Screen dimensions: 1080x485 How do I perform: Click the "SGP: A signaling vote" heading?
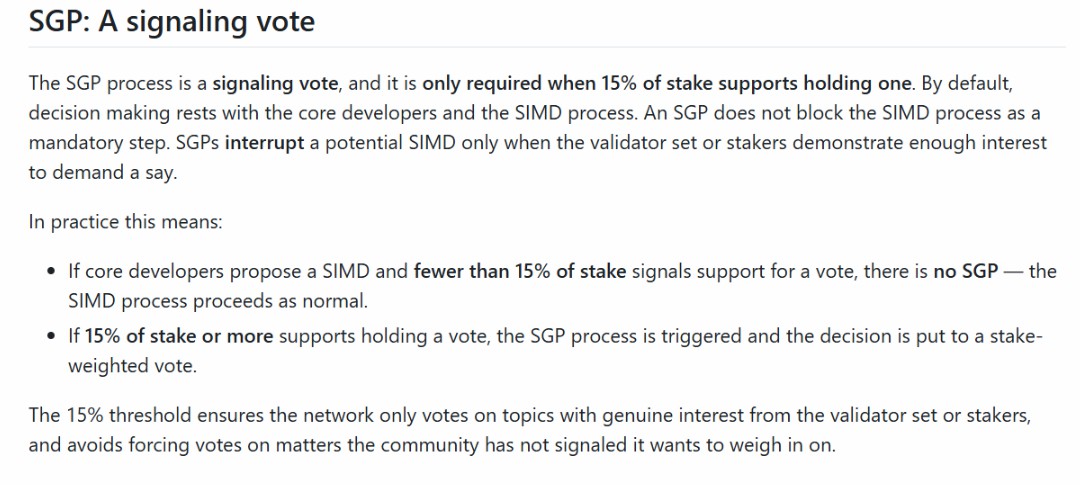(172, 21)
